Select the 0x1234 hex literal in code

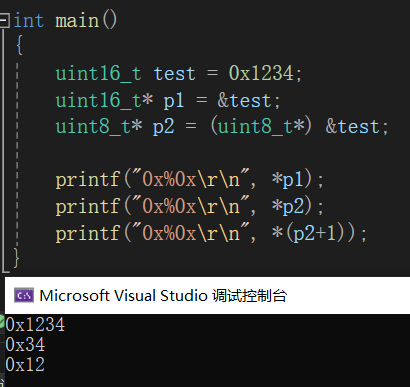[261, 73]
